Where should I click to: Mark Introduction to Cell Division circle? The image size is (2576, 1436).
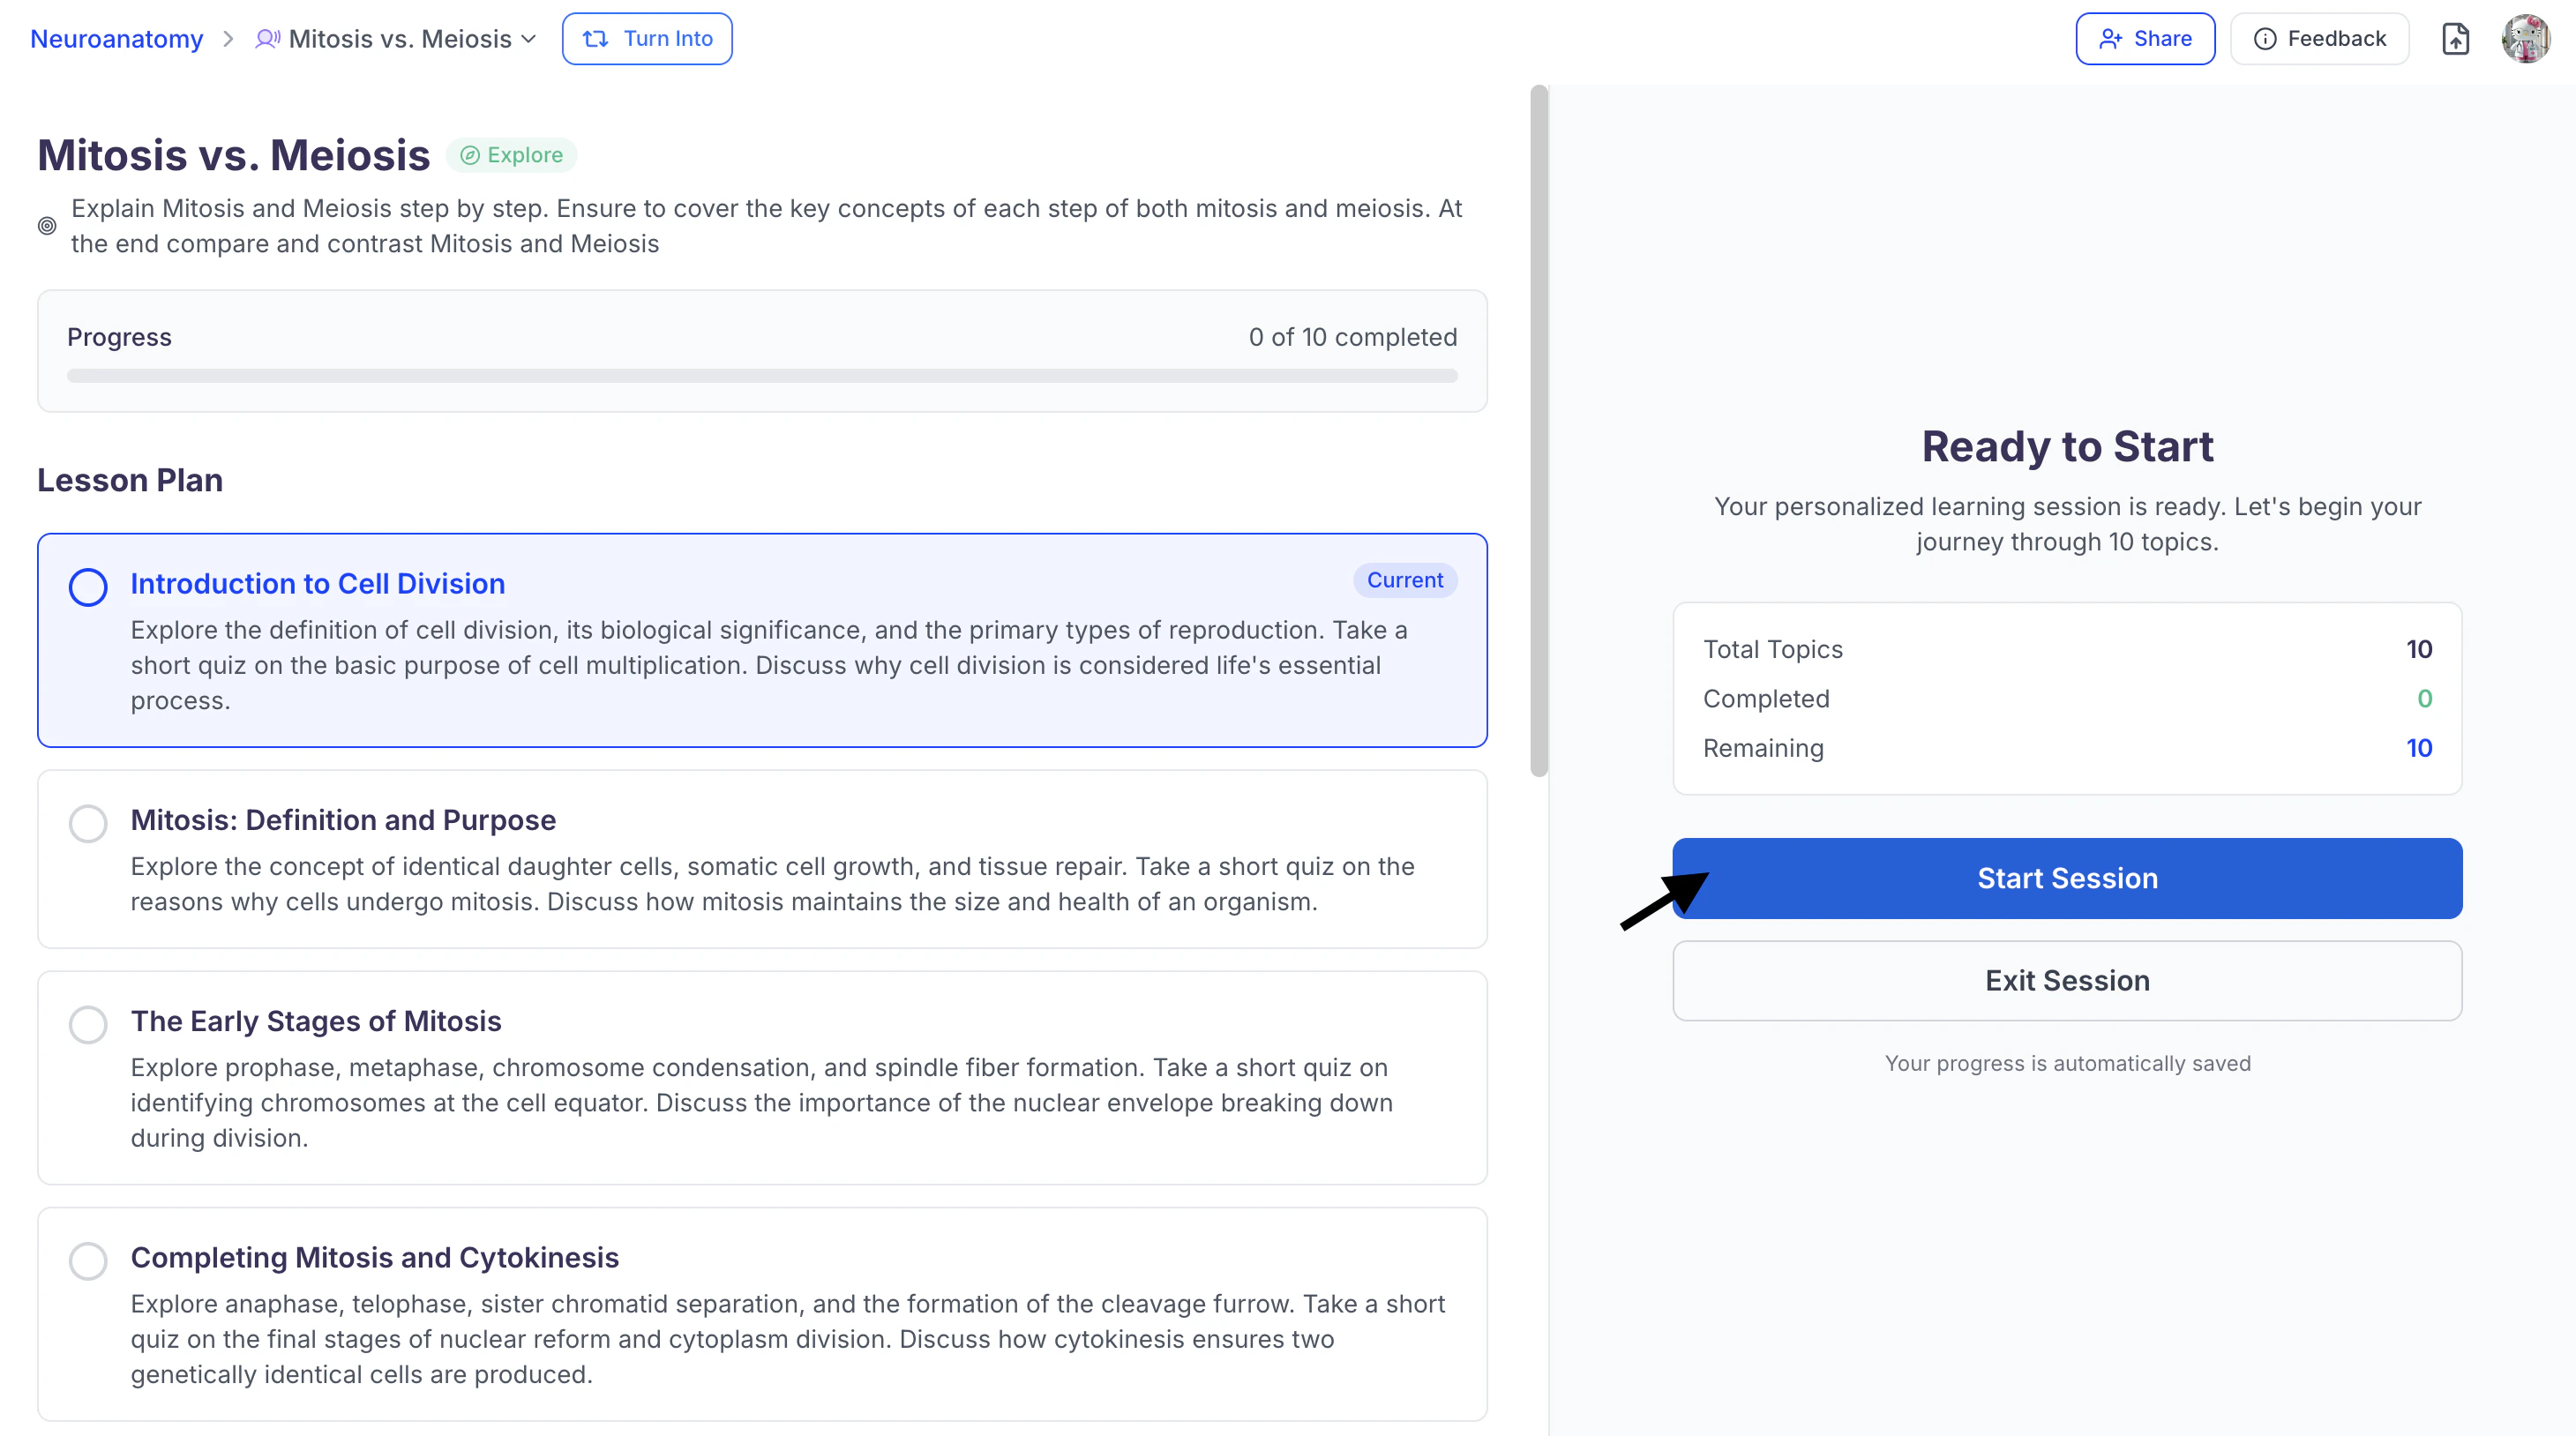pos(88,587)
